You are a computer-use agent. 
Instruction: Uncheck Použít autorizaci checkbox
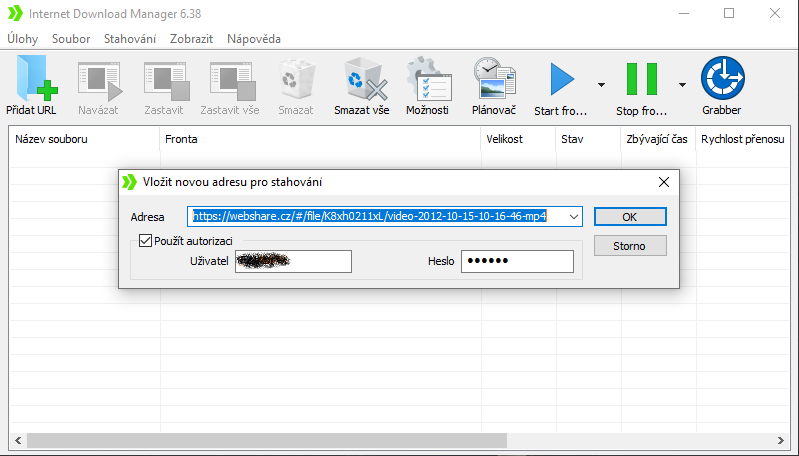point(145,240)
